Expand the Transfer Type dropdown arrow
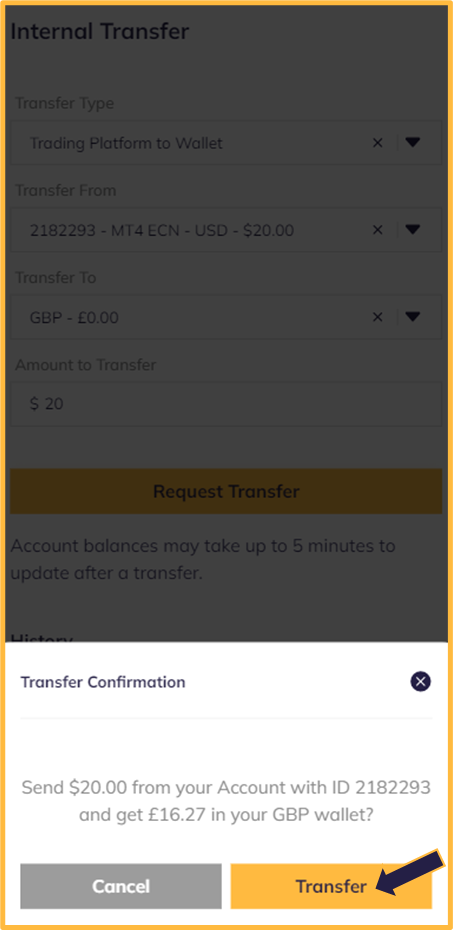Viewport: 453px width, 930px height. (x=413, y=143)
